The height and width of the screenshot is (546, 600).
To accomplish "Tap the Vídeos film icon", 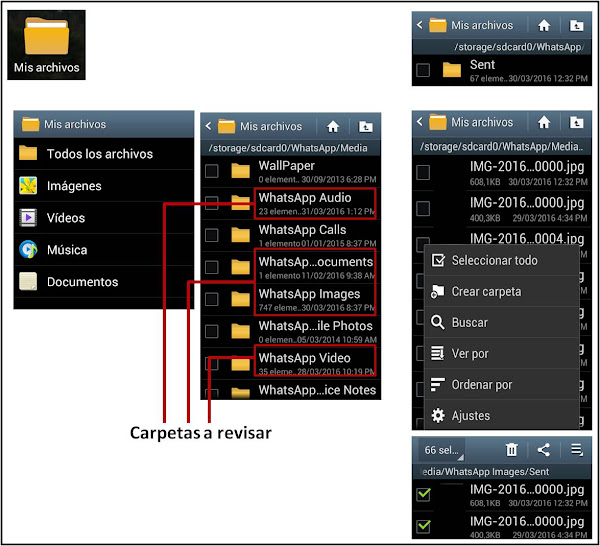I will point(28,218).
